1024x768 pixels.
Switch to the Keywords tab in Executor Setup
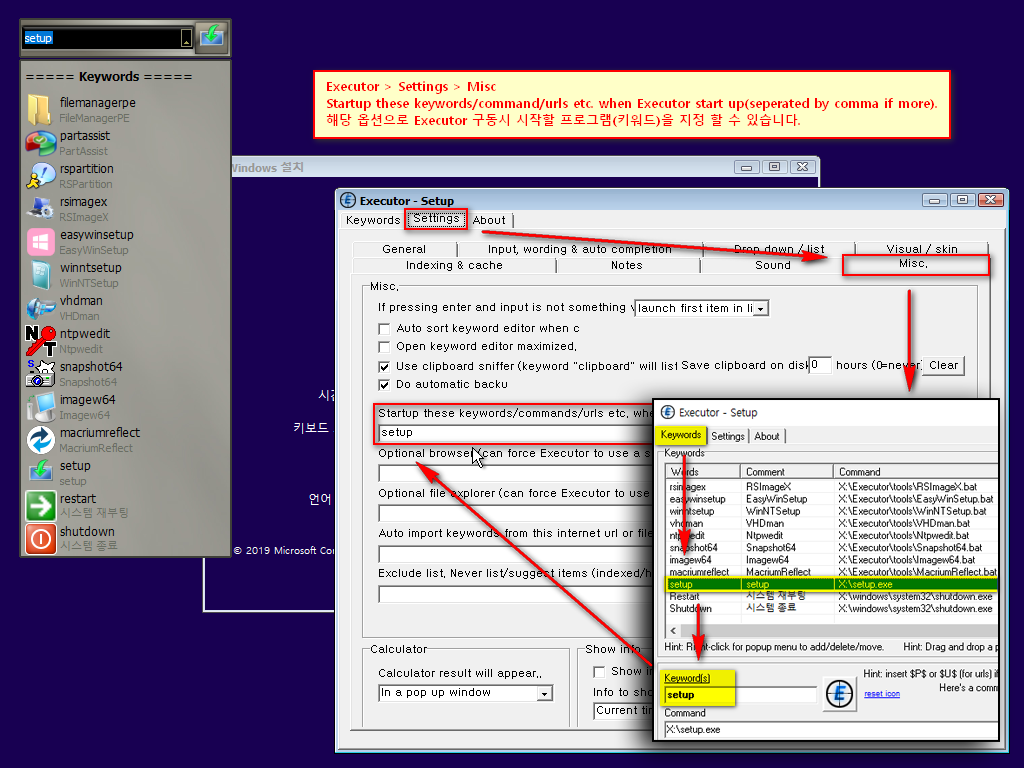[x=372, y=220]
